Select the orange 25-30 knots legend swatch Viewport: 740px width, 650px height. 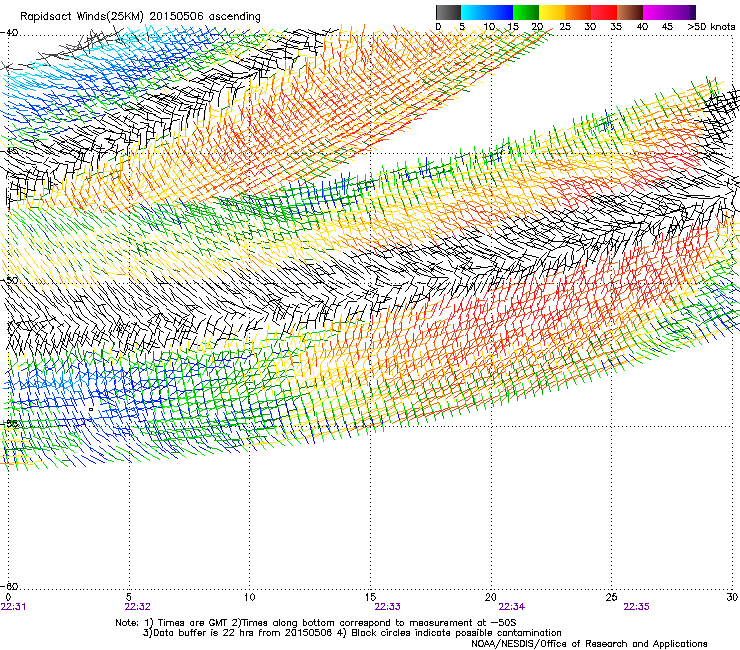tap(578, 12)
